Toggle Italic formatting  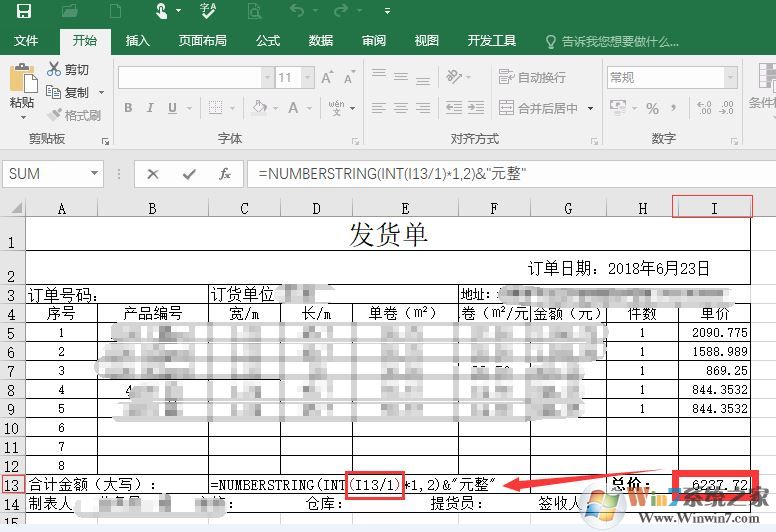150,107
